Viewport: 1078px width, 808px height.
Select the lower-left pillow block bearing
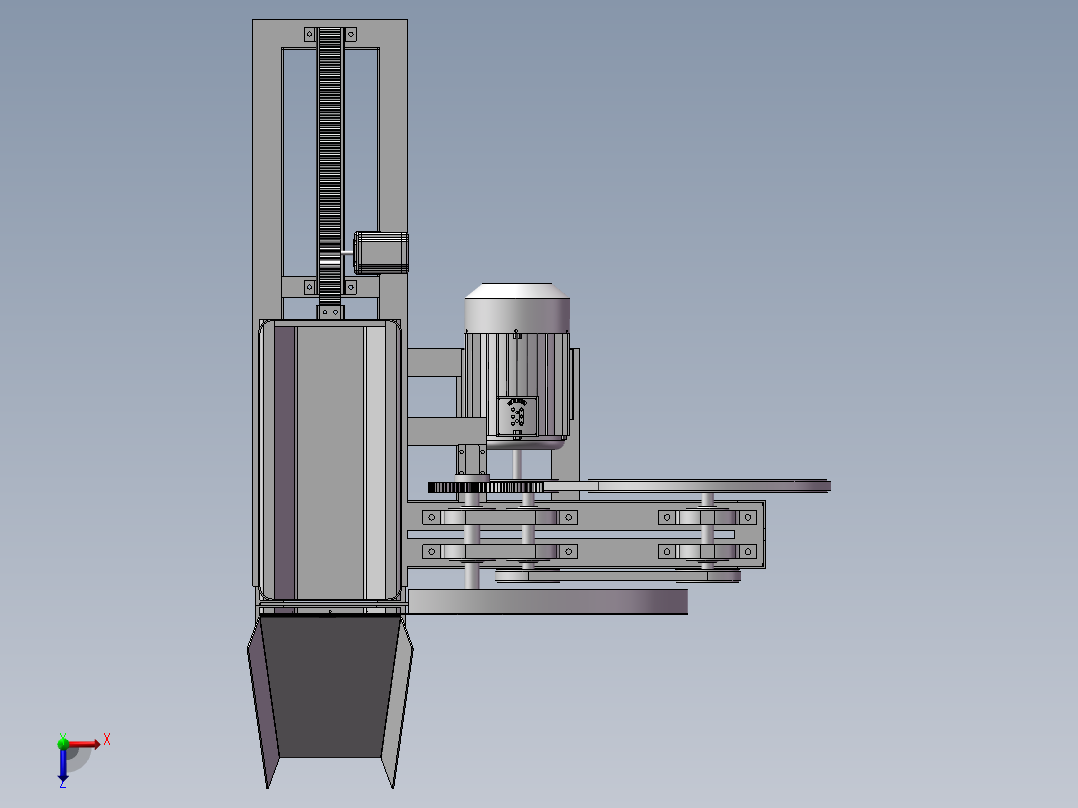tap(499, 552)
